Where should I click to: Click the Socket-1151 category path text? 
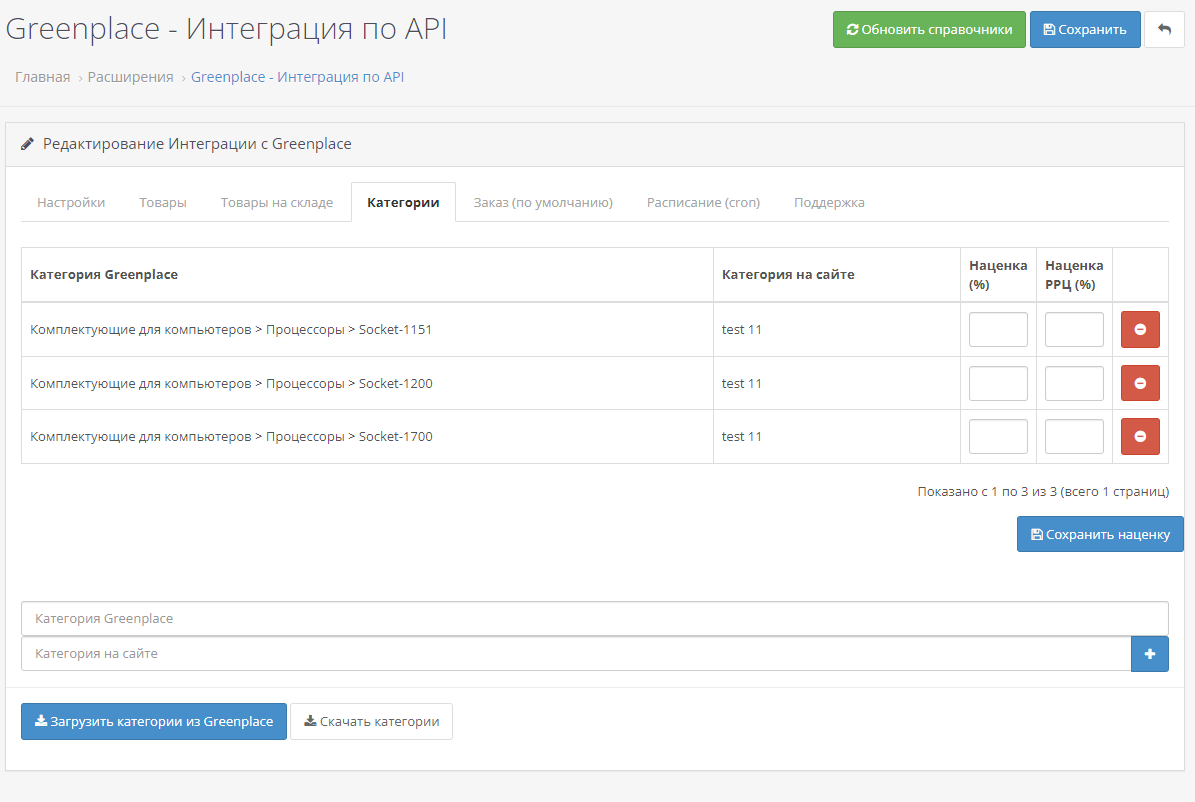click(231, 329)
